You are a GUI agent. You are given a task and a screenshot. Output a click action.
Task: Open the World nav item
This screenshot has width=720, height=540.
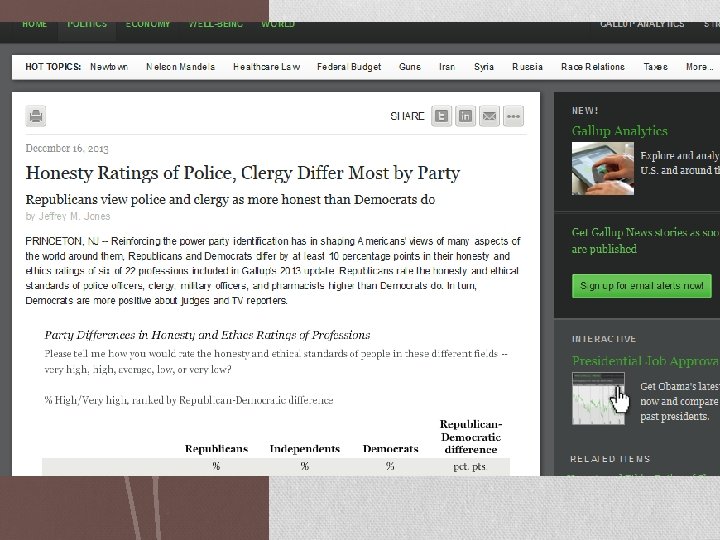click(x=278, y=24)
